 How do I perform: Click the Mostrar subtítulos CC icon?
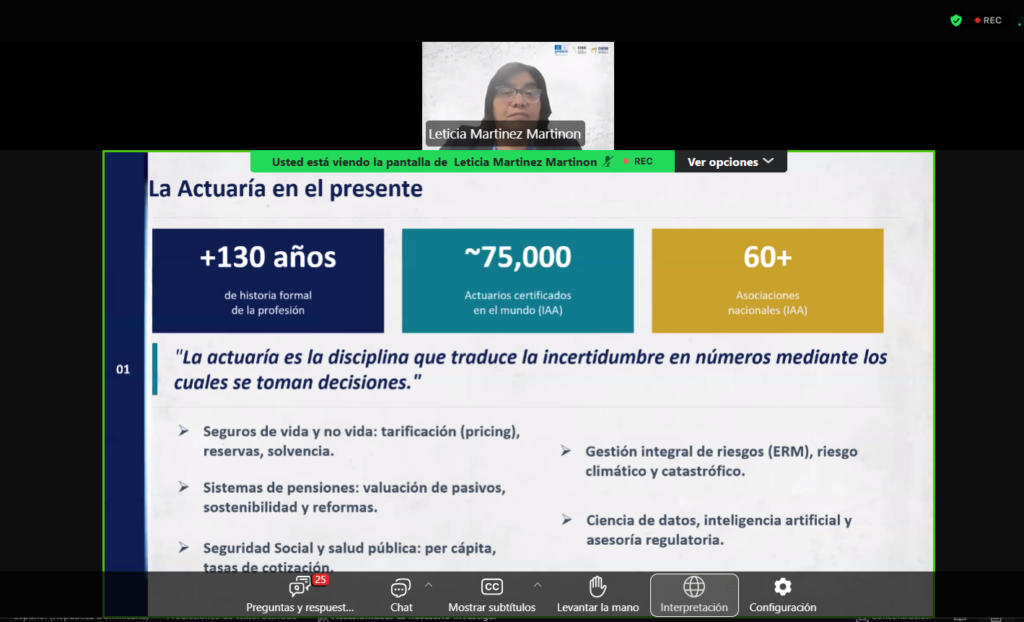[x=491, y=587]
